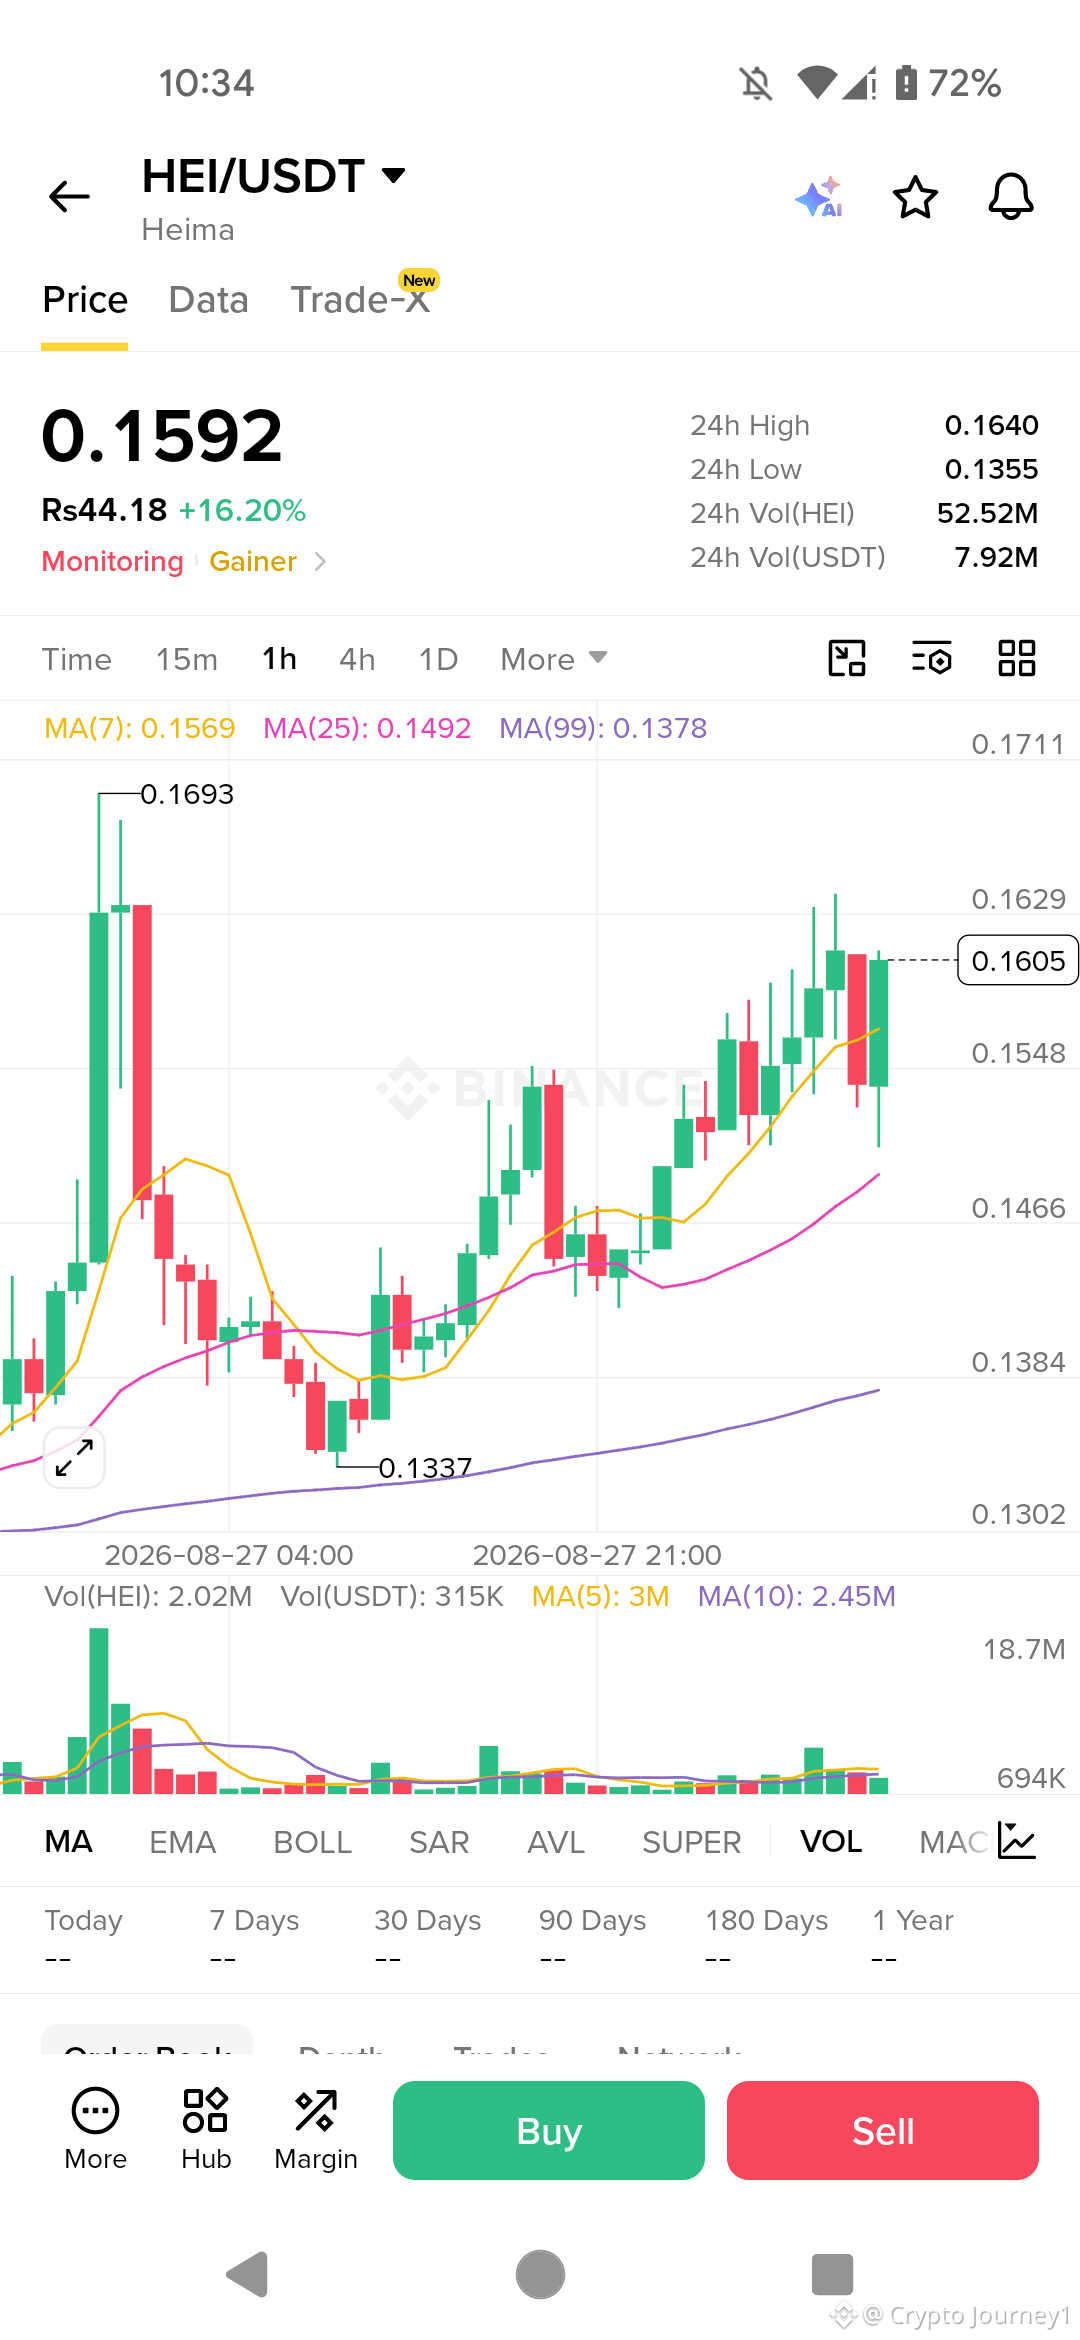Open the Monitoring tag
This screenshot has width=1080, height=2340.
(x=112, y=561)
